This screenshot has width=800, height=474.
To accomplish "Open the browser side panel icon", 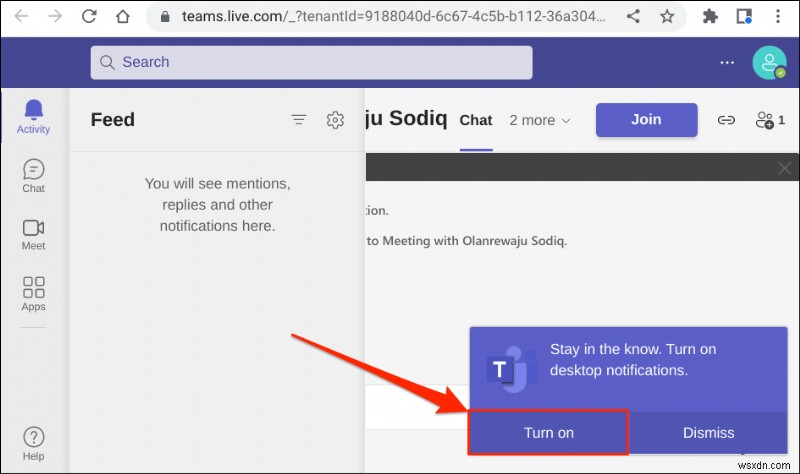I will click(744, 17).
